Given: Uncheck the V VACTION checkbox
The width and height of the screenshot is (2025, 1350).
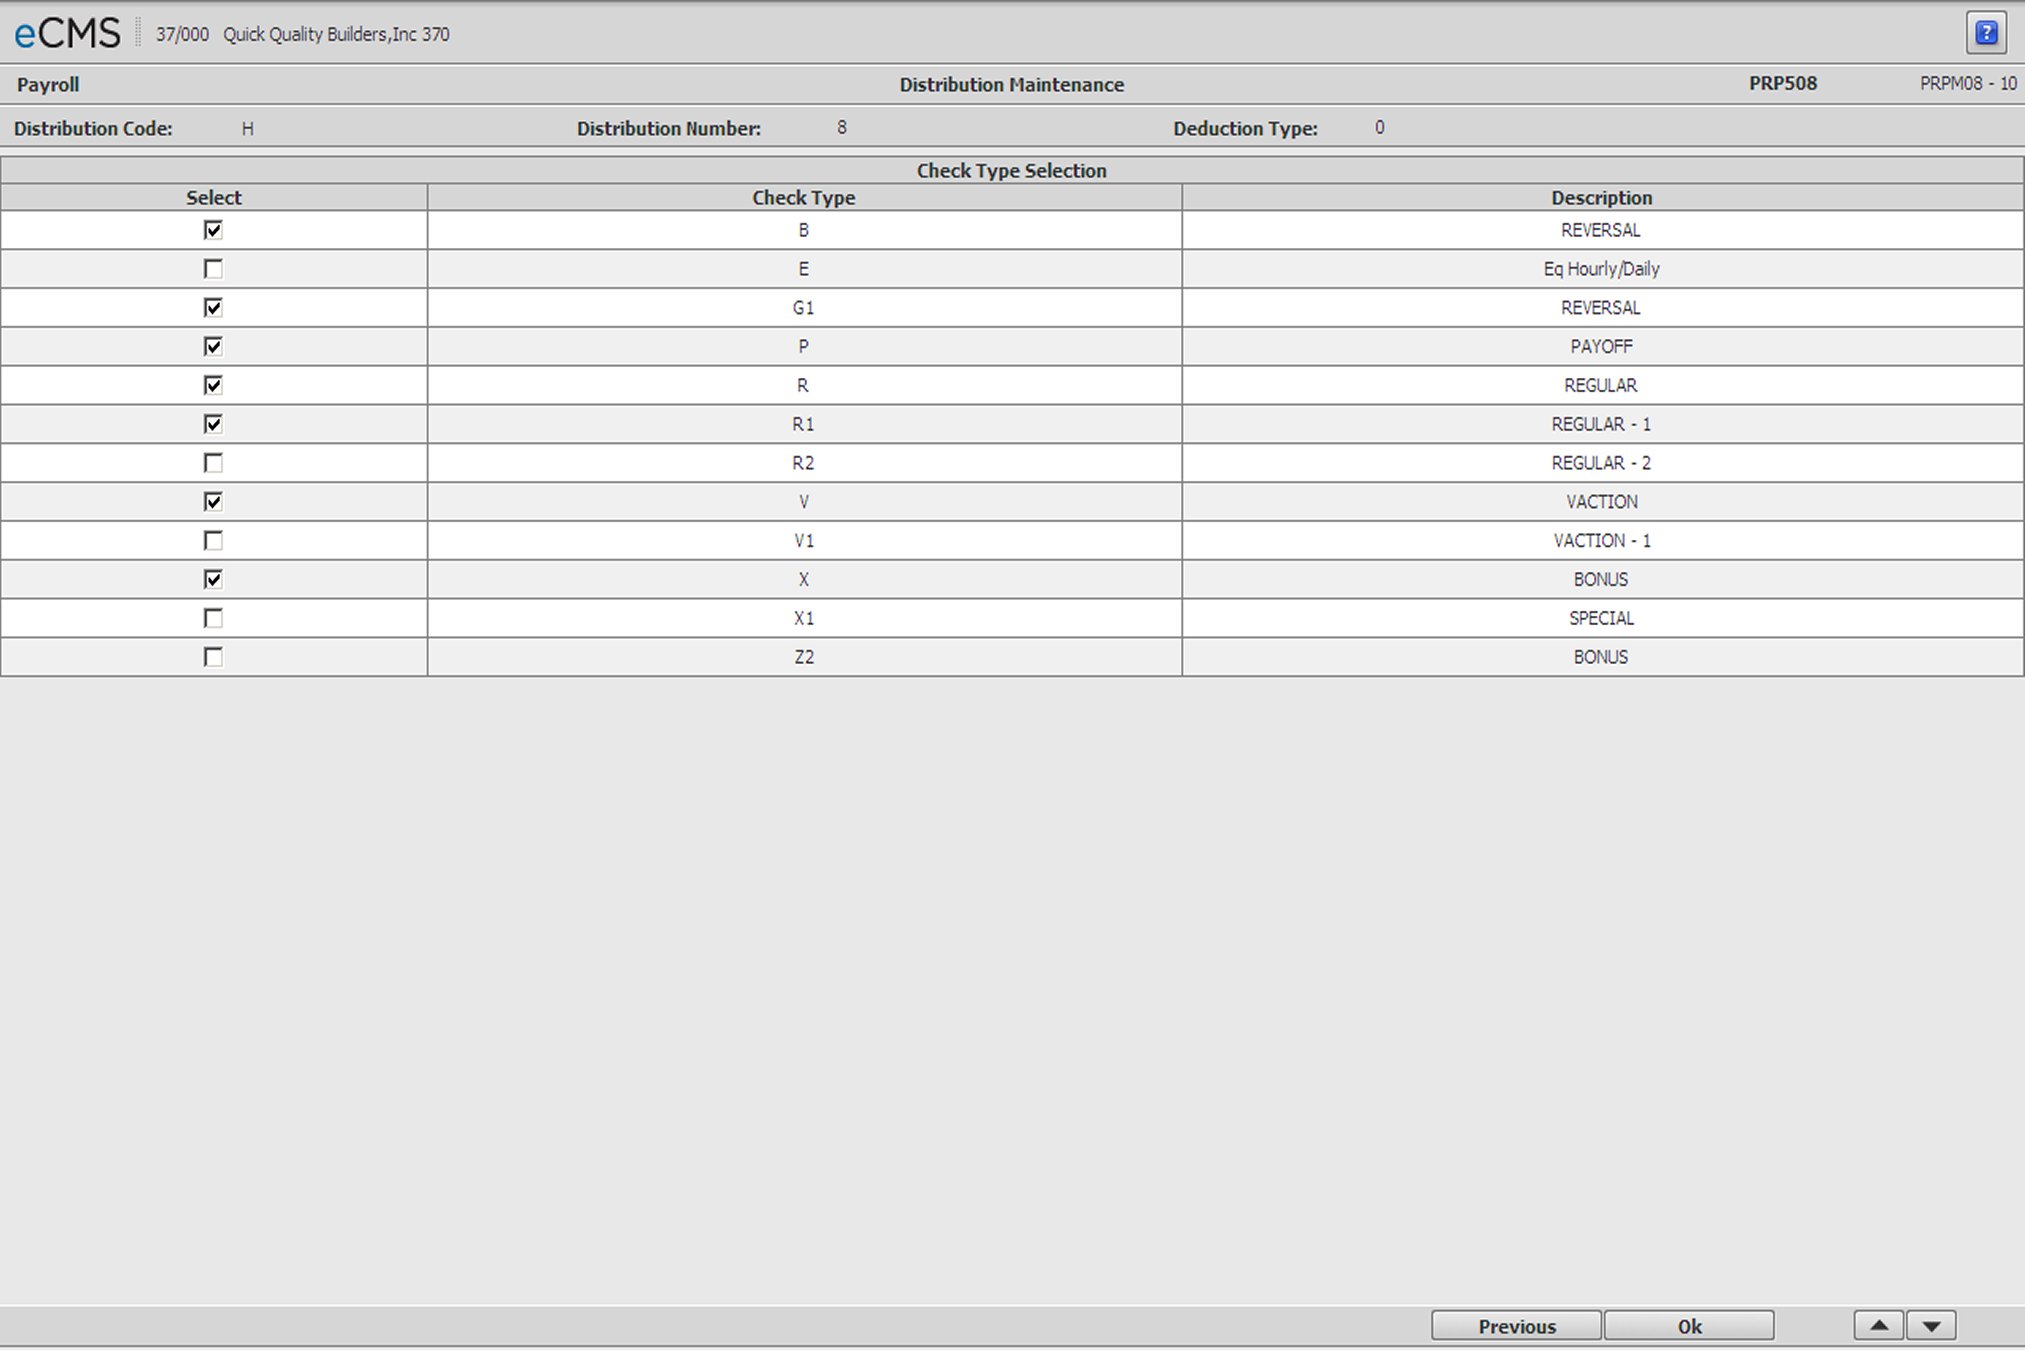Looking at the screenshot, I should (x=213, y=501).
